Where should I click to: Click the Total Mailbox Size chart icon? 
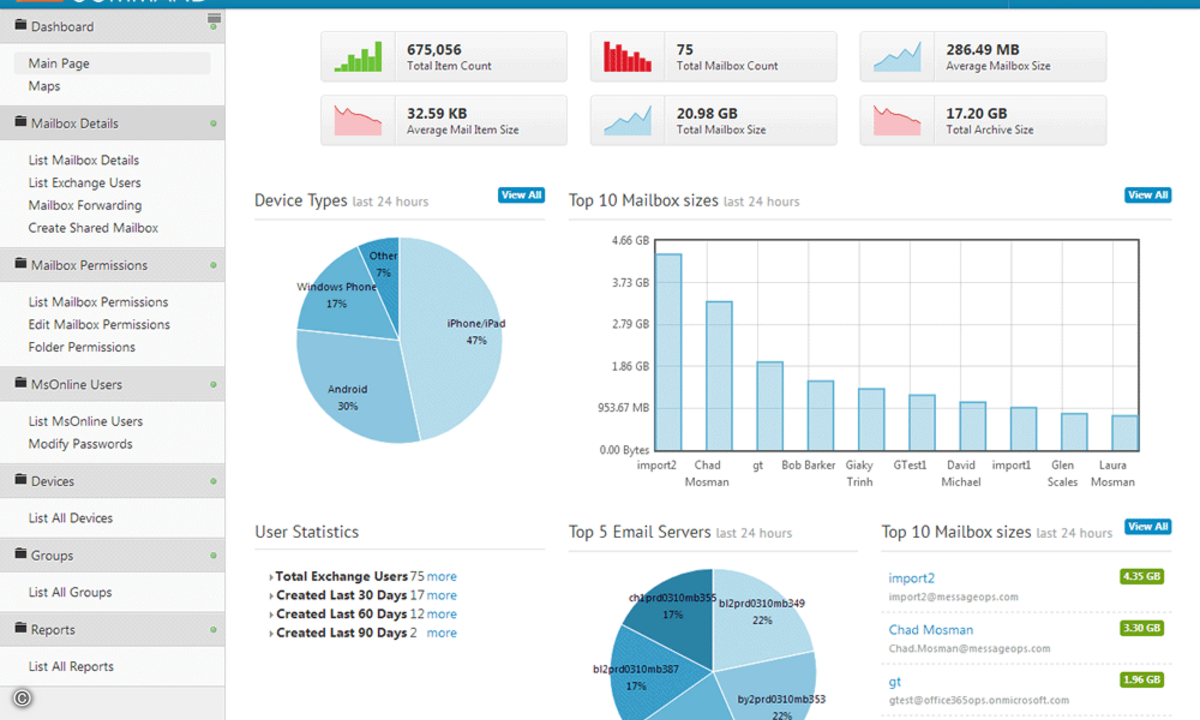628,120
